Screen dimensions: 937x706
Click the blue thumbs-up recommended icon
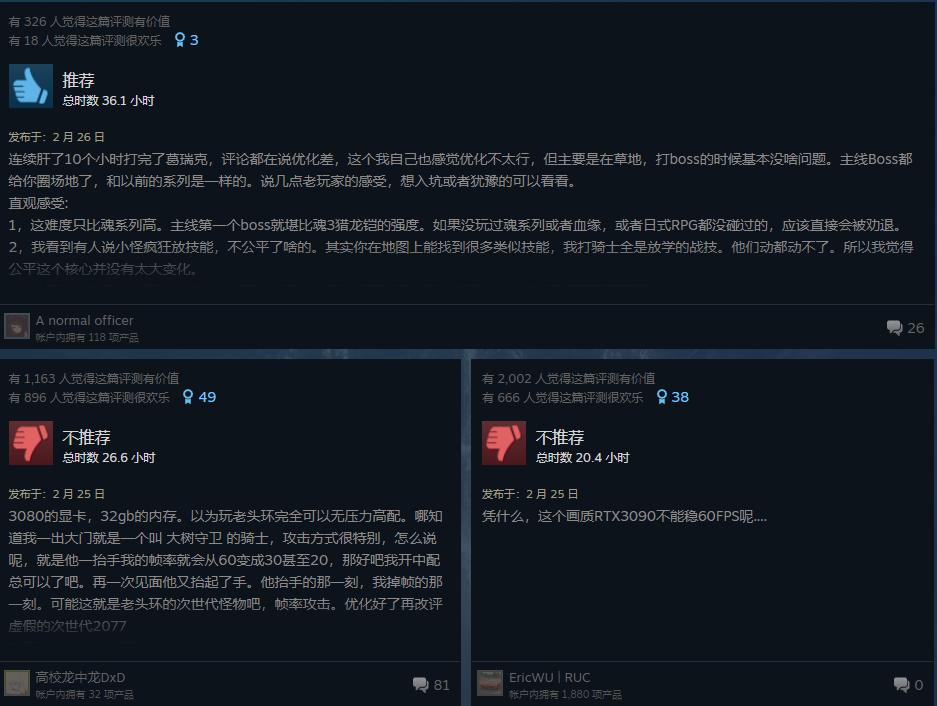point(31,86)
